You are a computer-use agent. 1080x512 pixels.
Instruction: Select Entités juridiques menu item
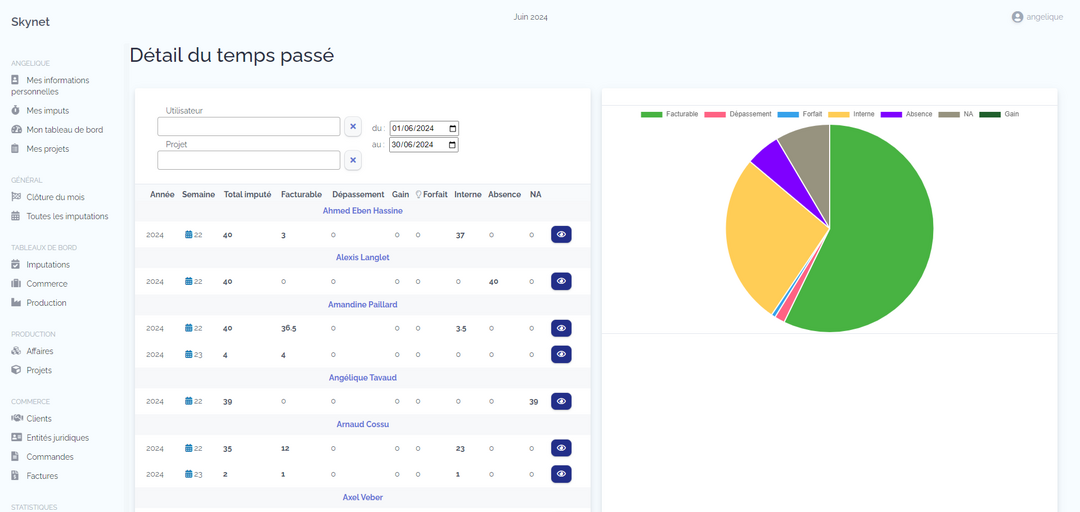tap(57, 438)
